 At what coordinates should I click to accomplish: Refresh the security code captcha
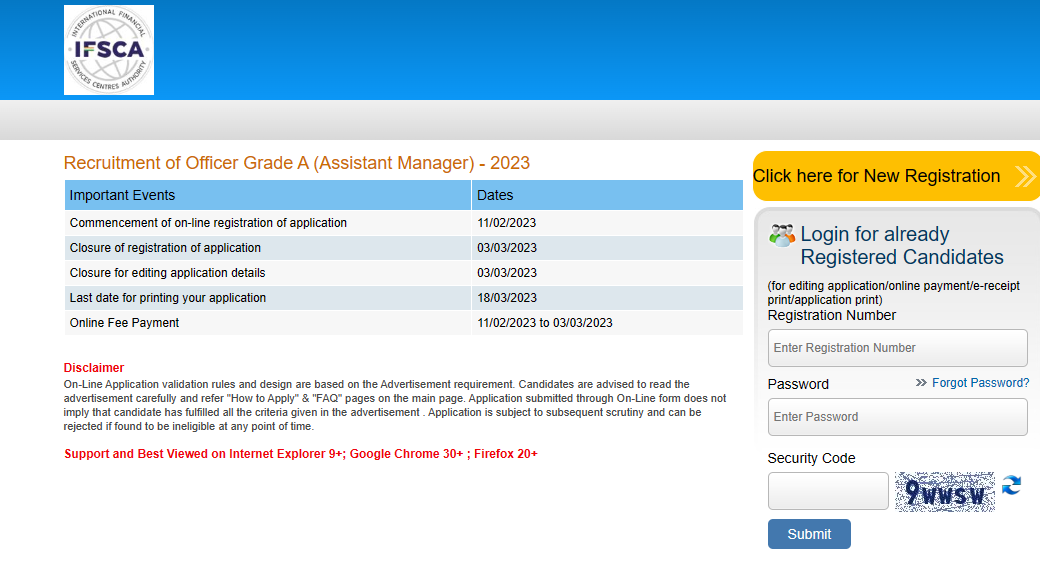pos(1011,486)
